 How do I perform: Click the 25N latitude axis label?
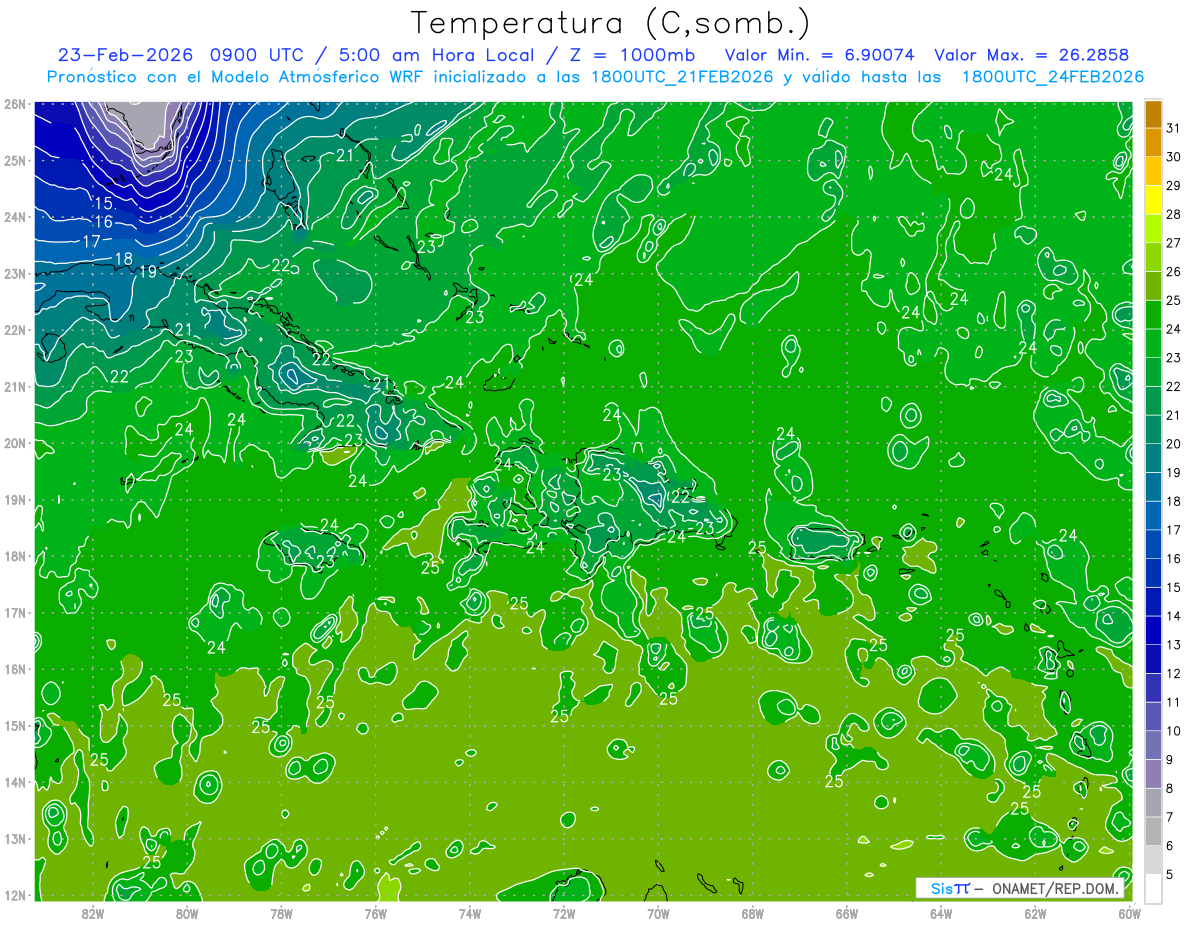(x=14, y=160)
